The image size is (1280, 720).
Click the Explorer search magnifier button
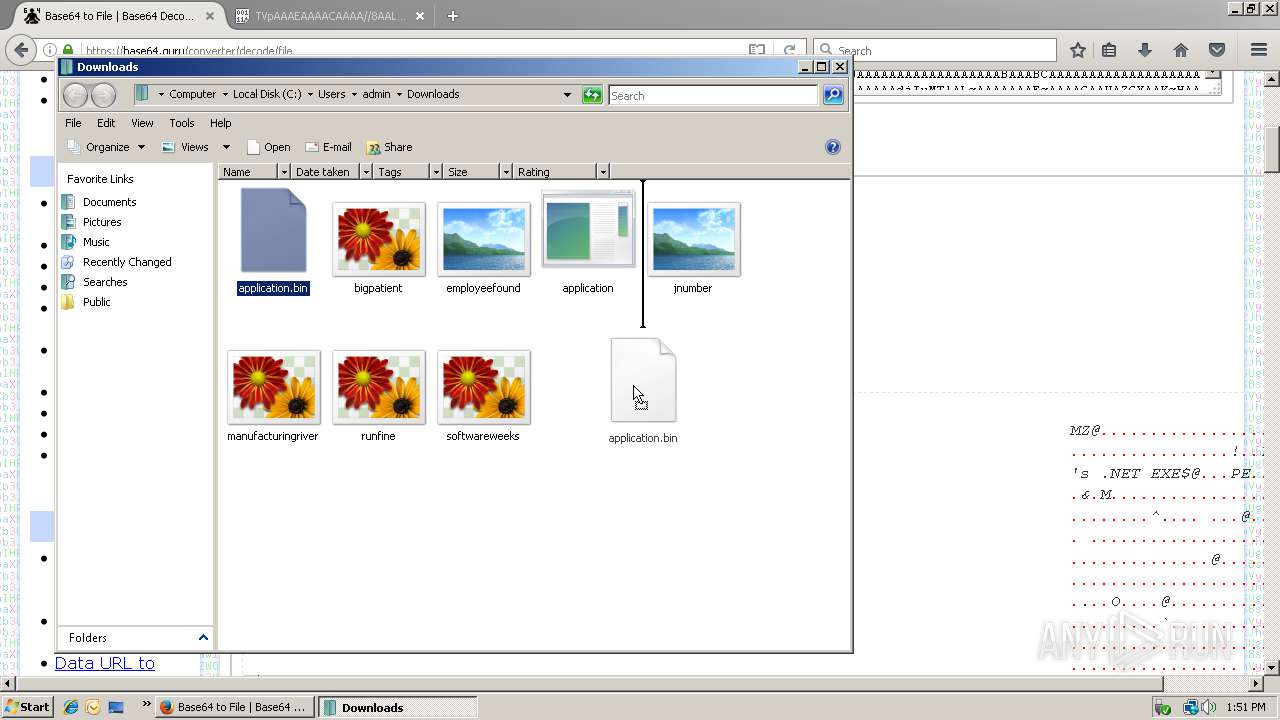tap(833, 95)
